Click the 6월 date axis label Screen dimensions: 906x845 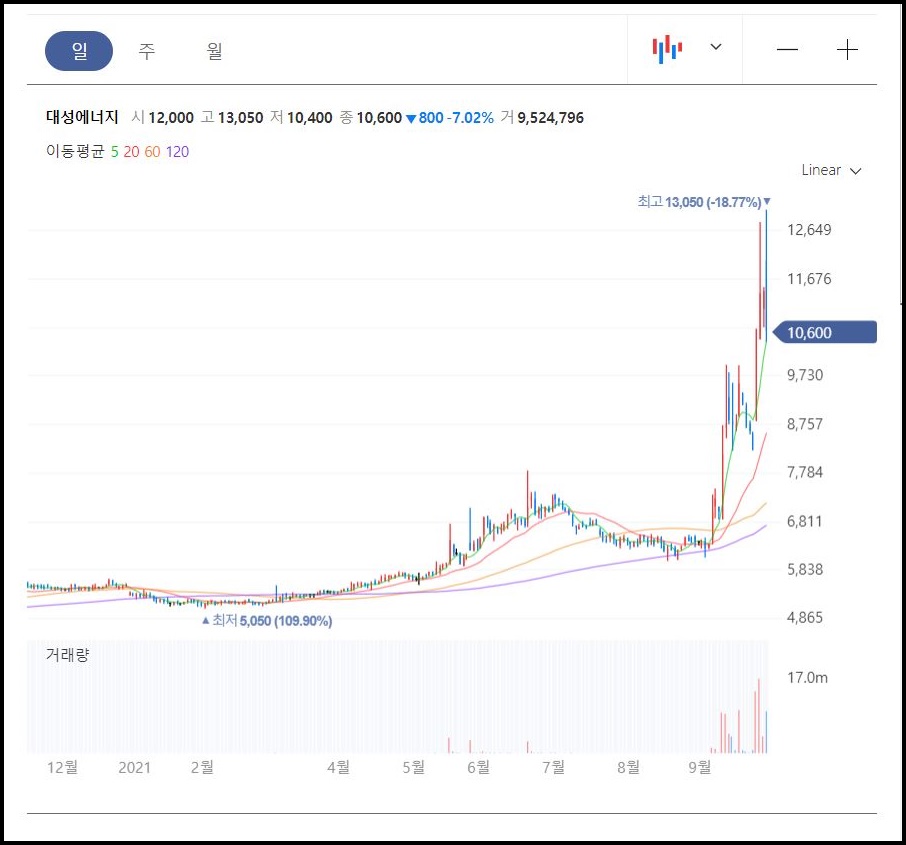(x=478, y=767)
